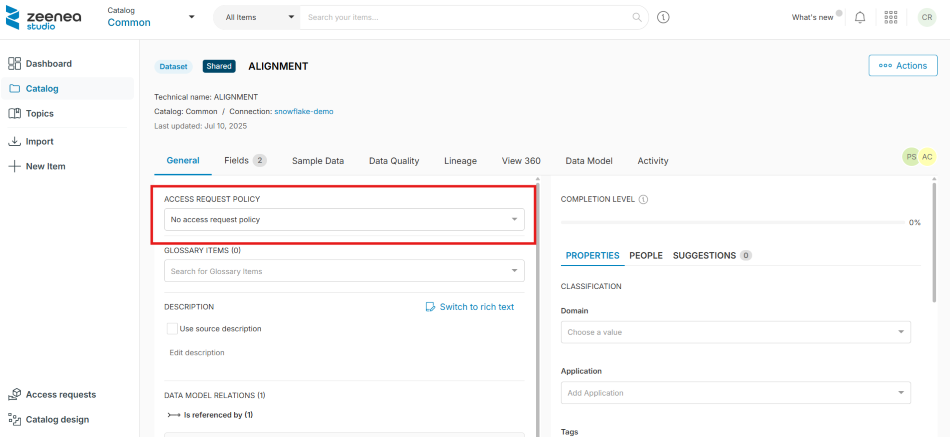
Task: Open the snowflake-demo connection link
Action: coord(304,111)
